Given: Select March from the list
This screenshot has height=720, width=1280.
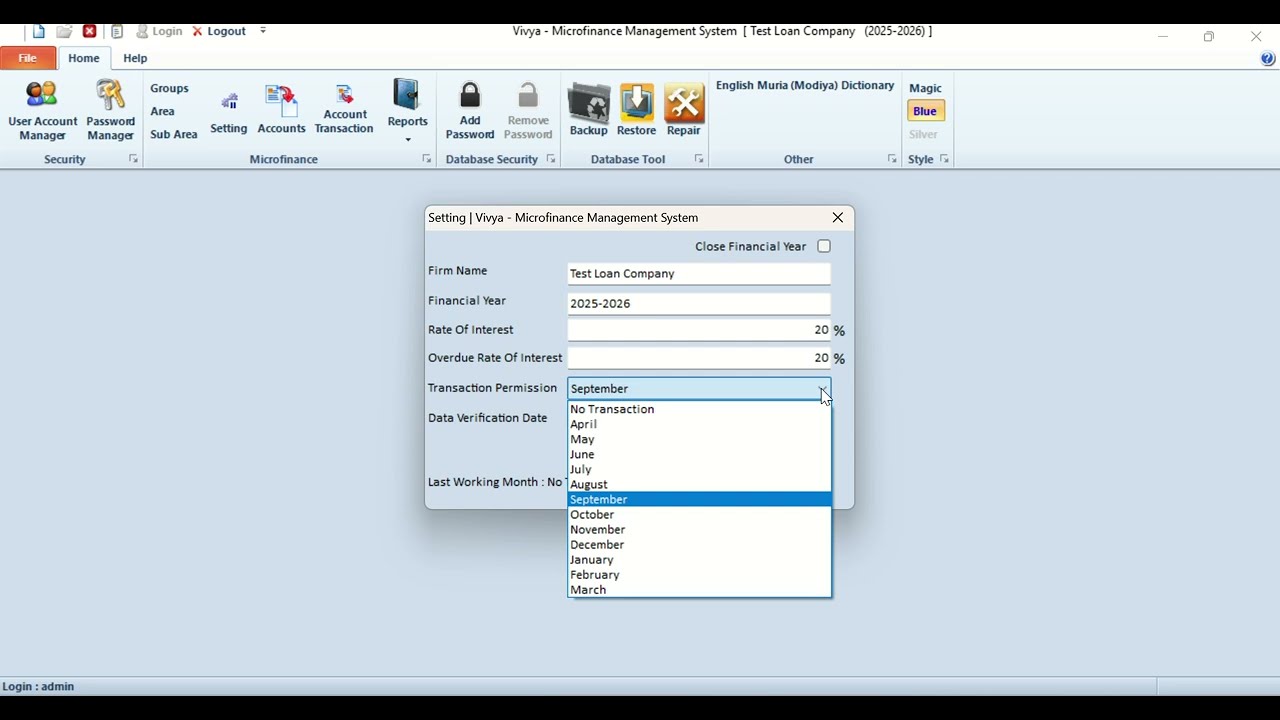Looking at the screenshot, I should (x=699, y=589).
